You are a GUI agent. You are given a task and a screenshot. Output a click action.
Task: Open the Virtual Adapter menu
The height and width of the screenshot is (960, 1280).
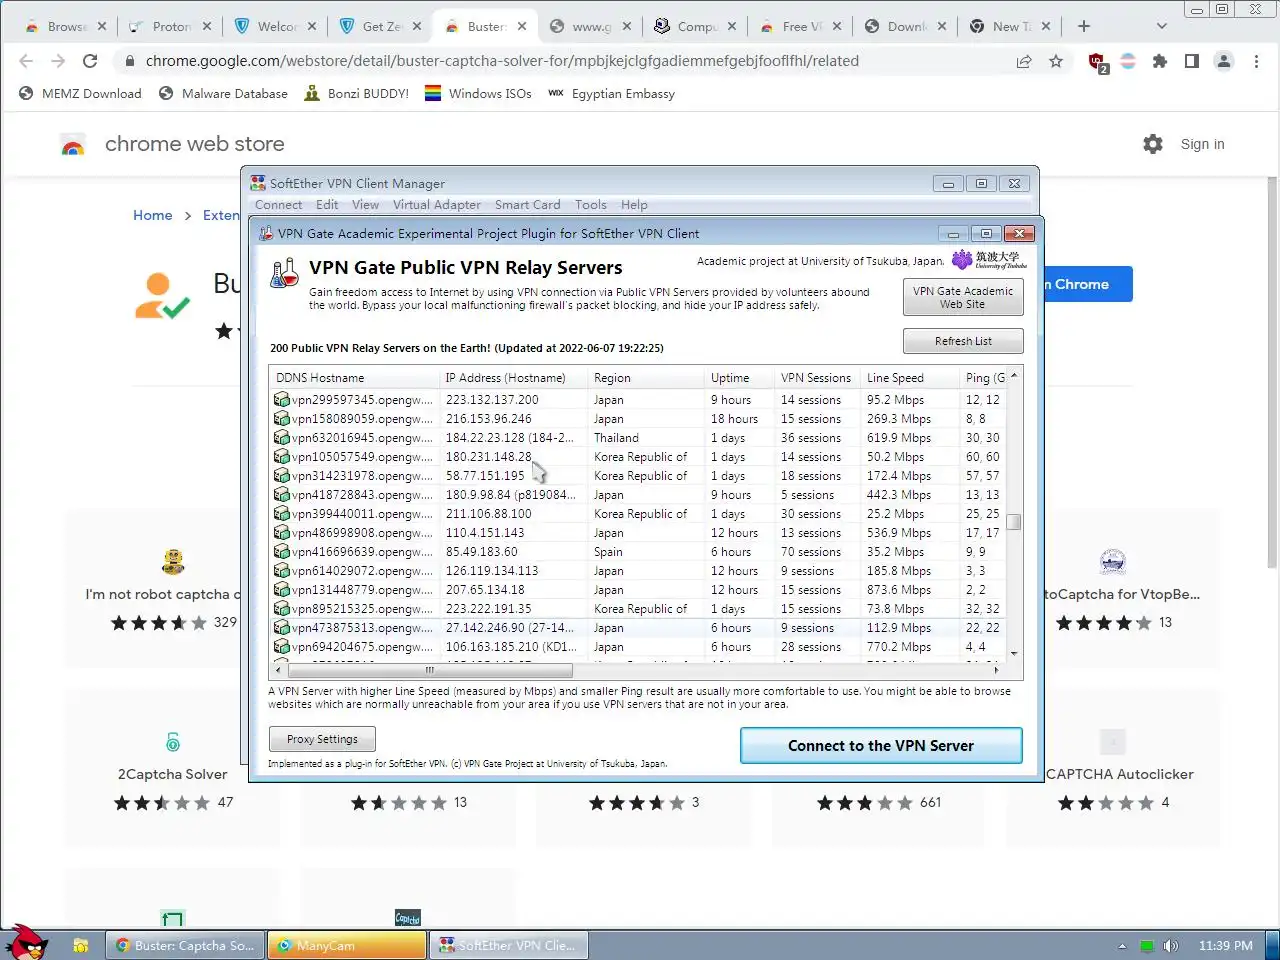click(x=436, y=204)
